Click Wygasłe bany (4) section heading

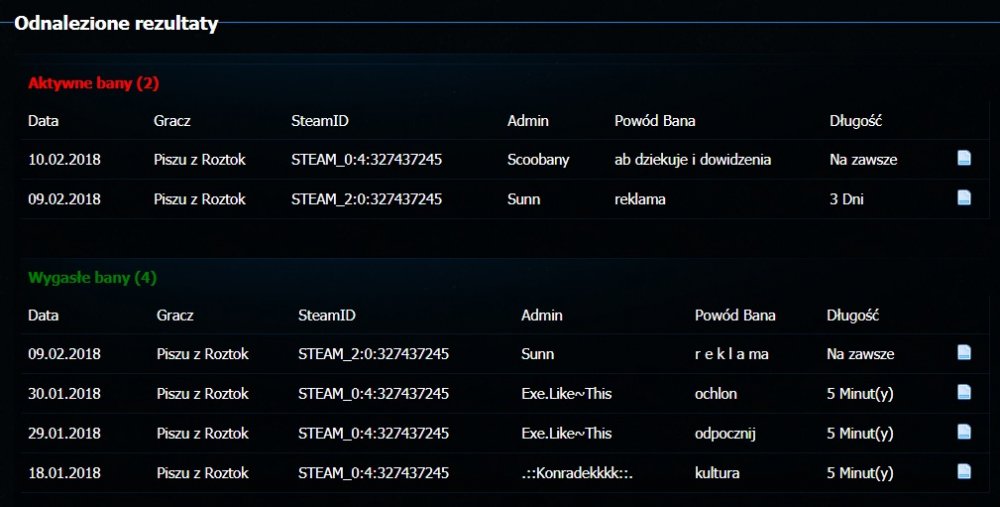point(92,277)
